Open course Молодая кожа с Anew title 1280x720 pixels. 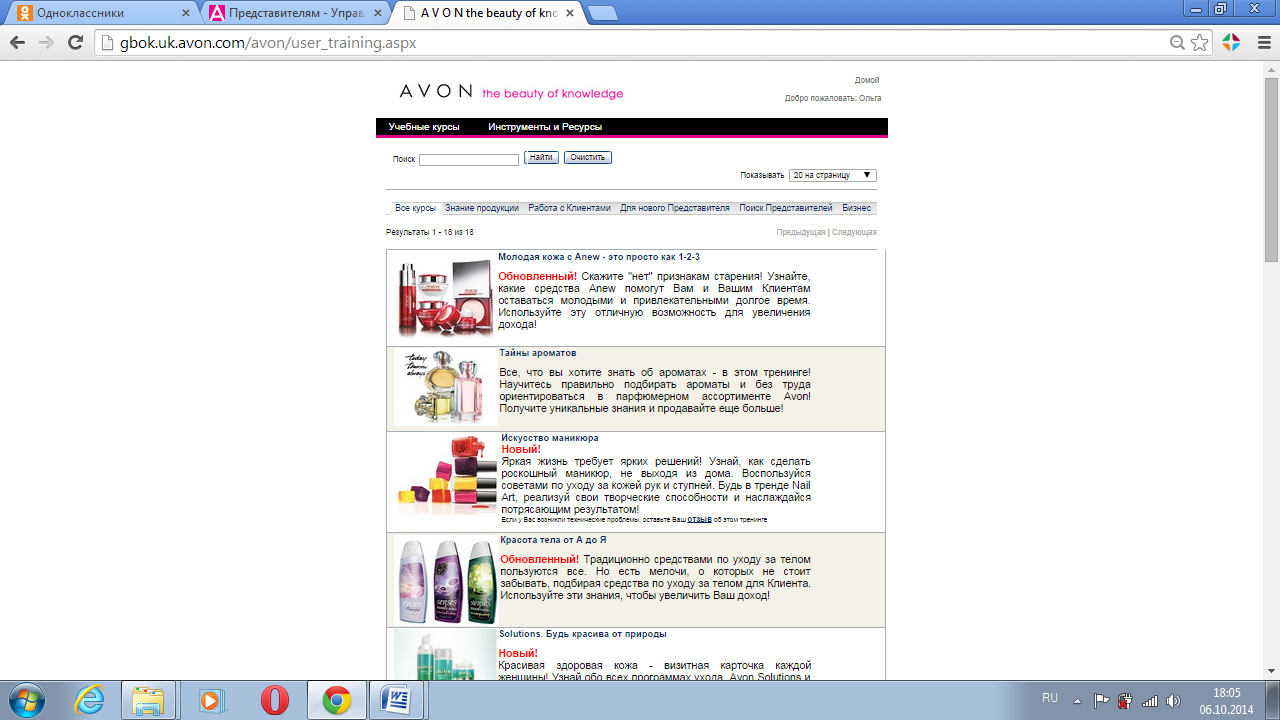[x=599, y=257]
